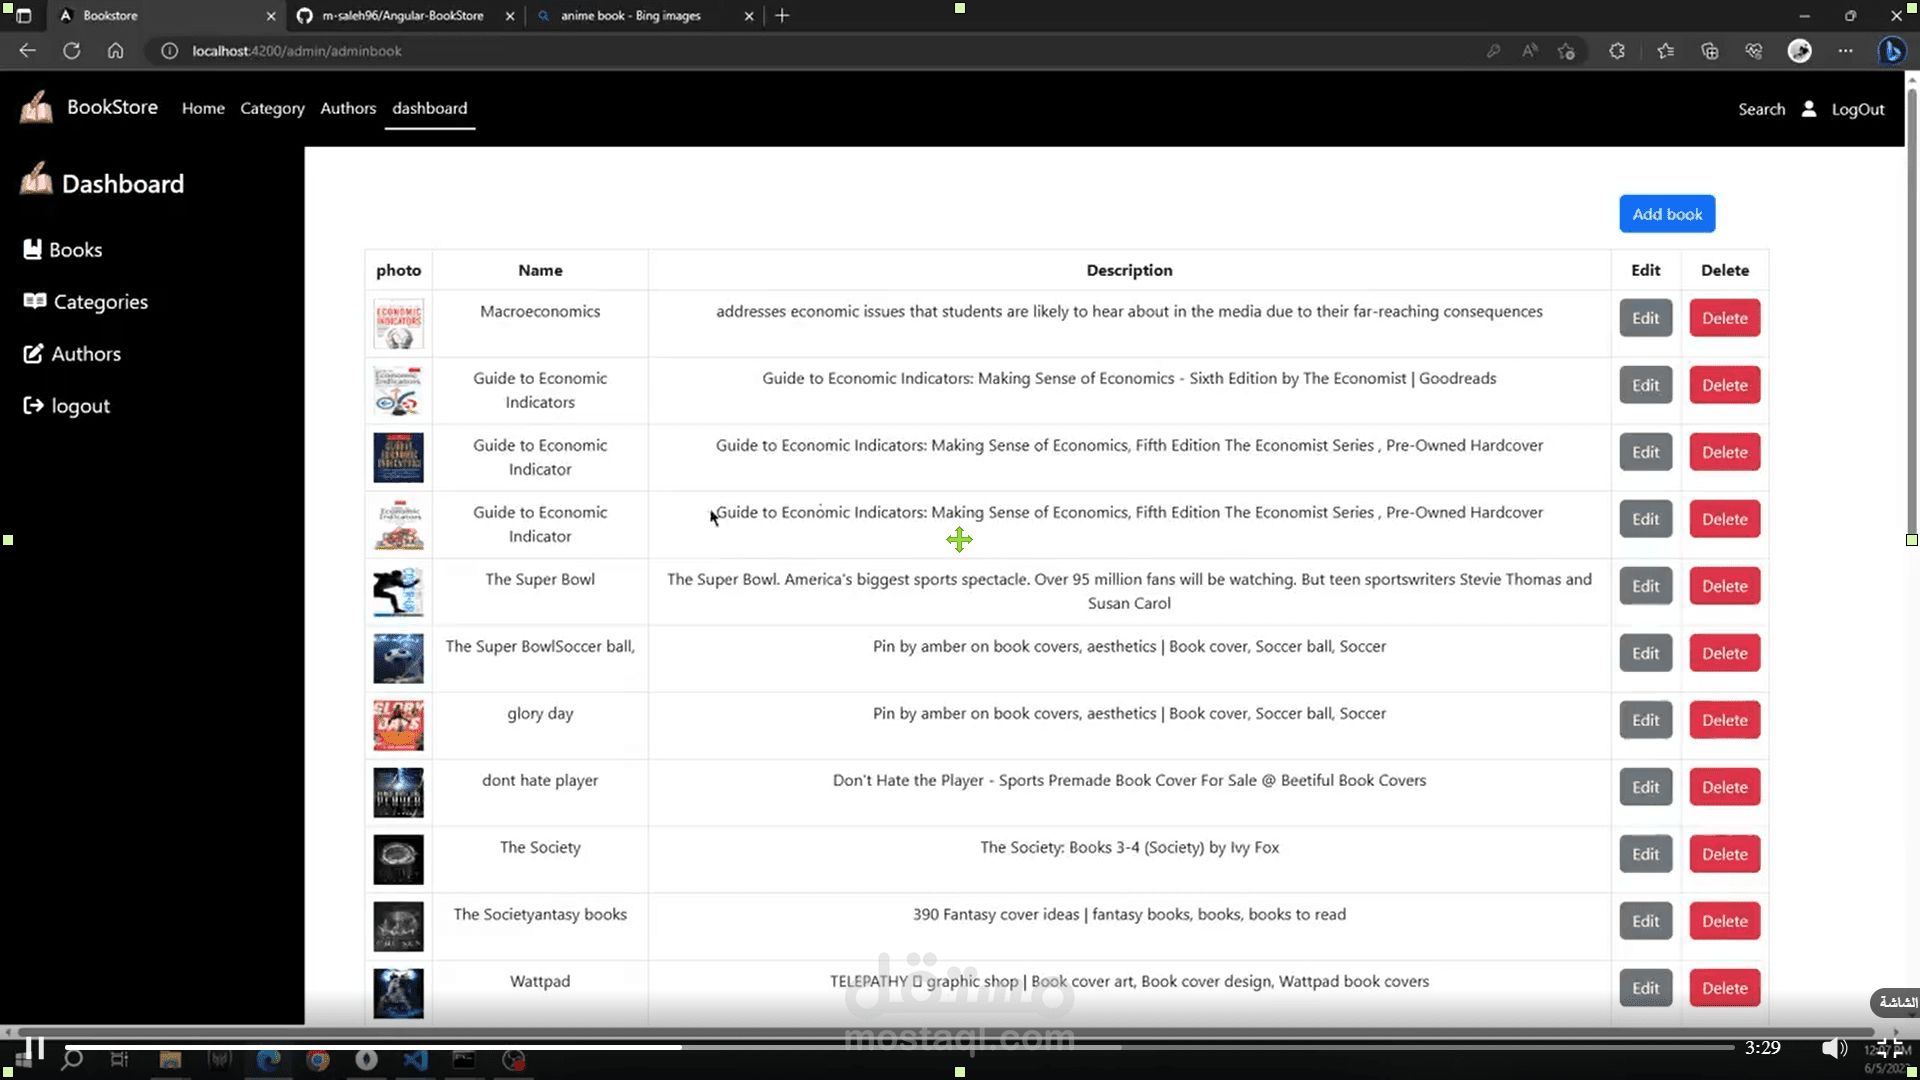This screenshot has width=1920, height=1080.
Task: Click the BookStore logo in navbar
Action: pyautogui.click(x=37, y=107)
